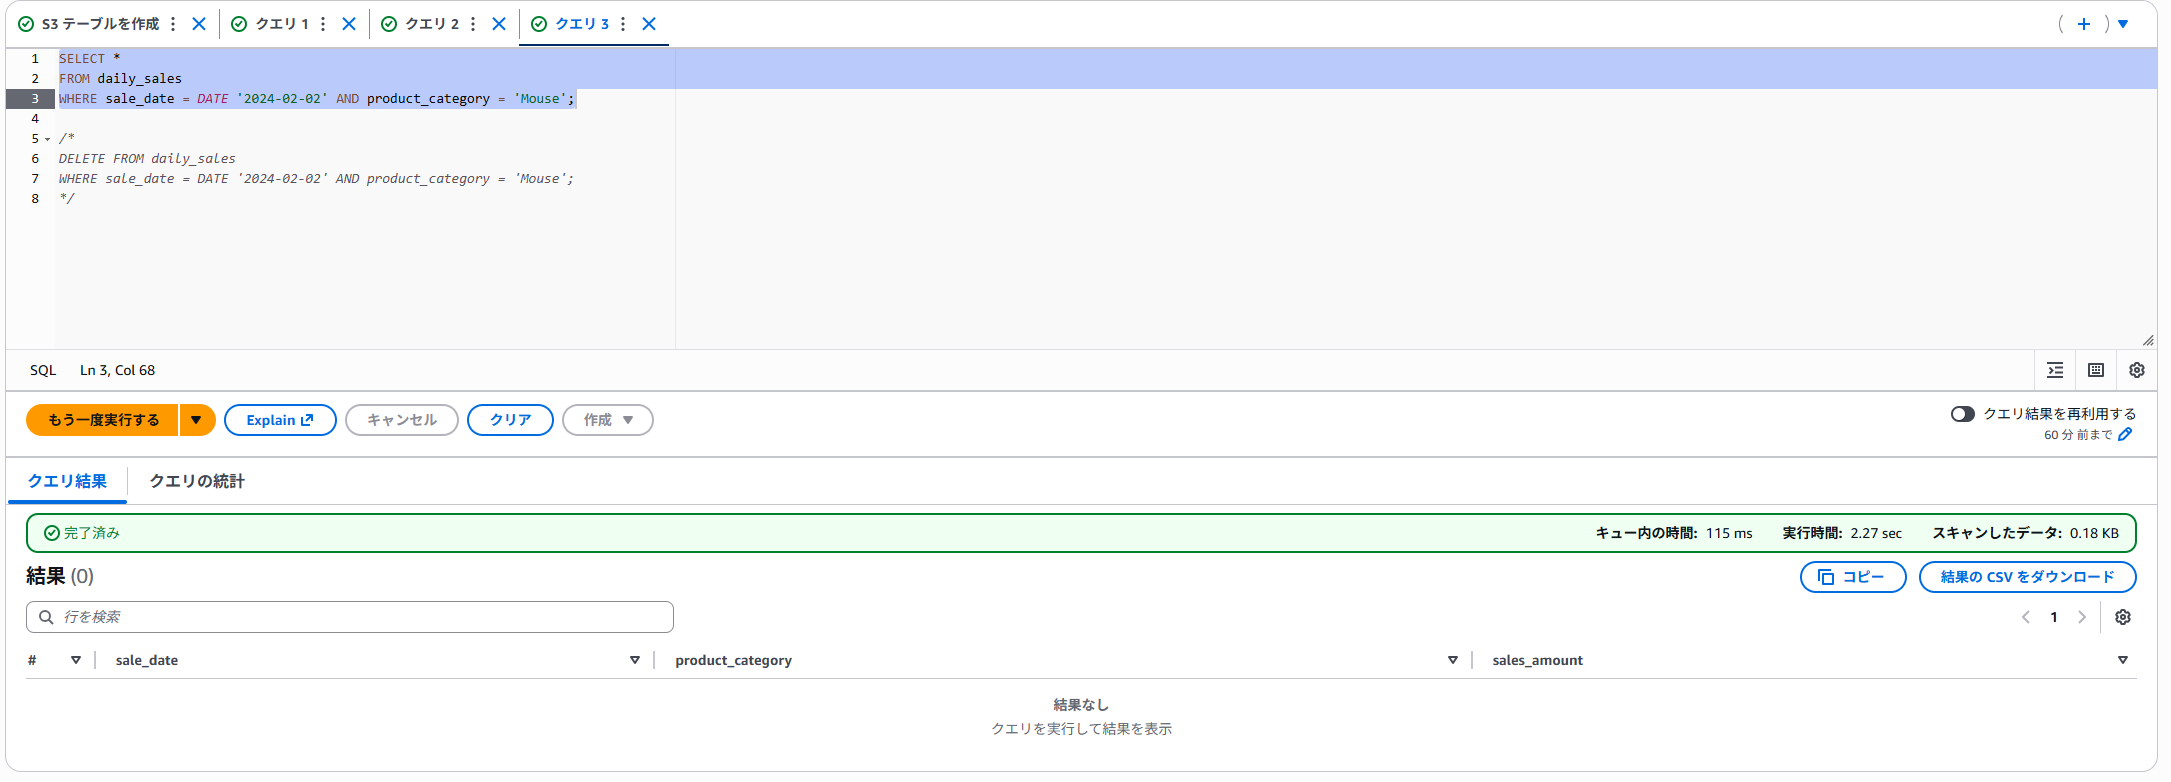The width and height of the screenshot is (2171, 782).
Task: Open the query tabs list dropdown arrow
Action: click(2123, 24)
